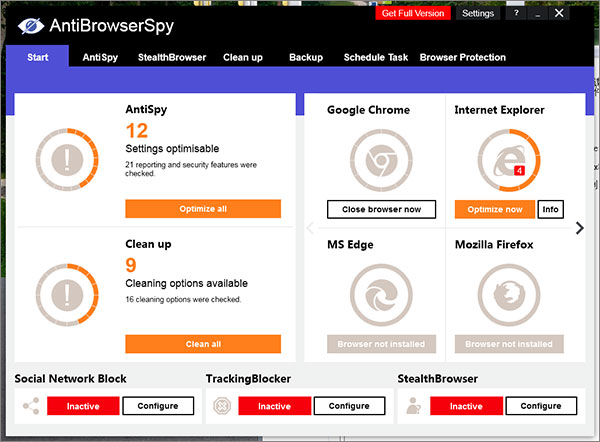Click Close browser now for Chrome
Screen dimensions: 600x442
pos(382,209)
